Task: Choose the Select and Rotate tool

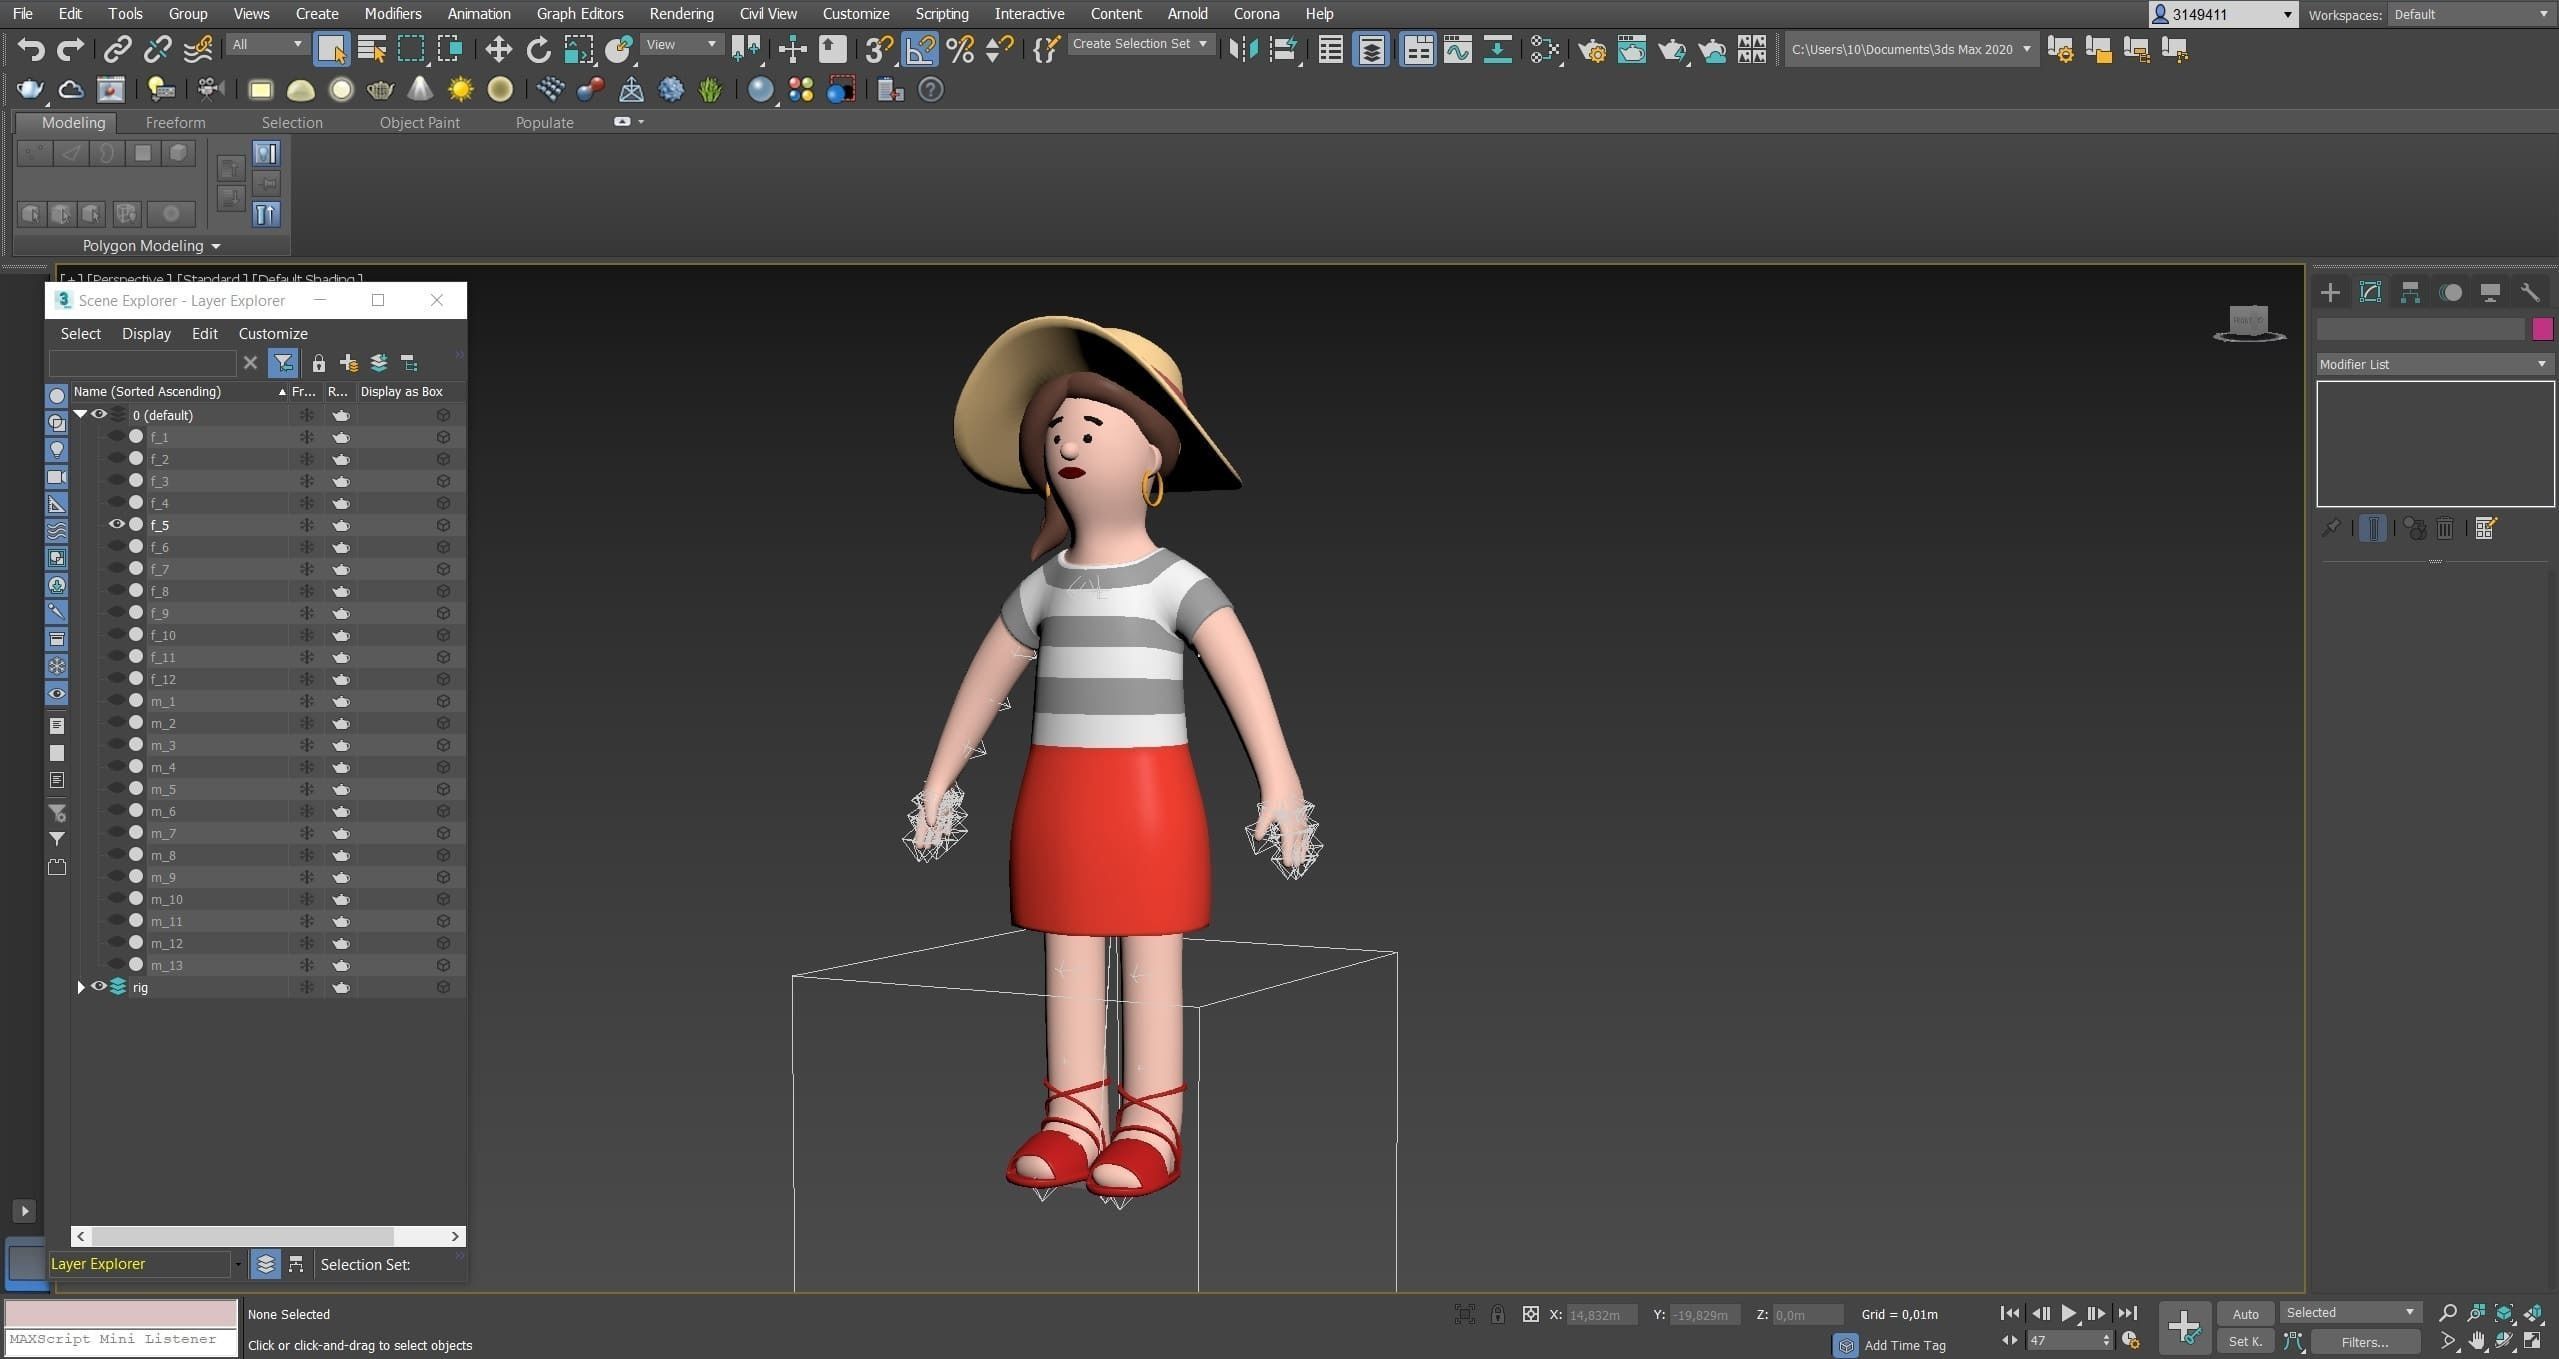Action: (x=538, y=49)
